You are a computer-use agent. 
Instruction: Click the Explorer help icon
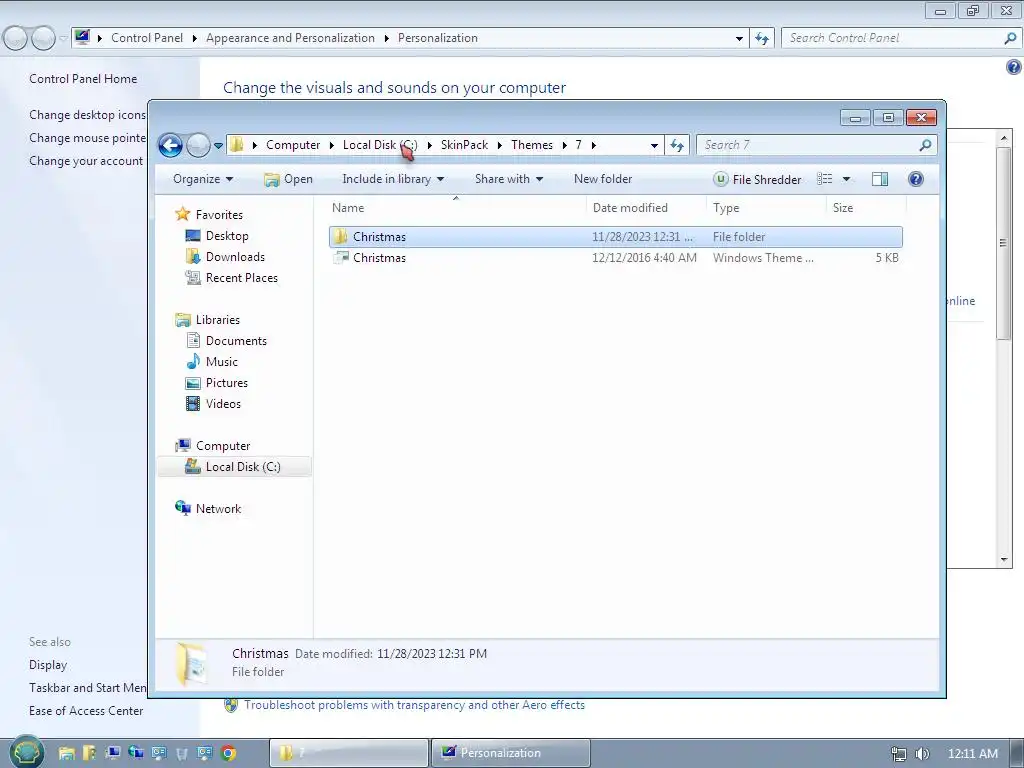[916, 179]
